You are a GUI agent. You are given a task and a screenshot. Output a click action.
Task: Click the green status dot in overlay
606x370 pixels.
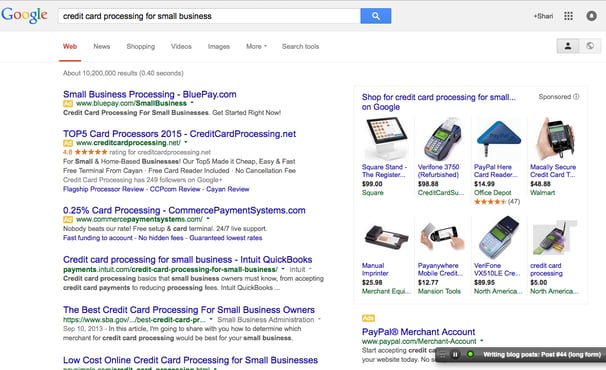[470, 354]
